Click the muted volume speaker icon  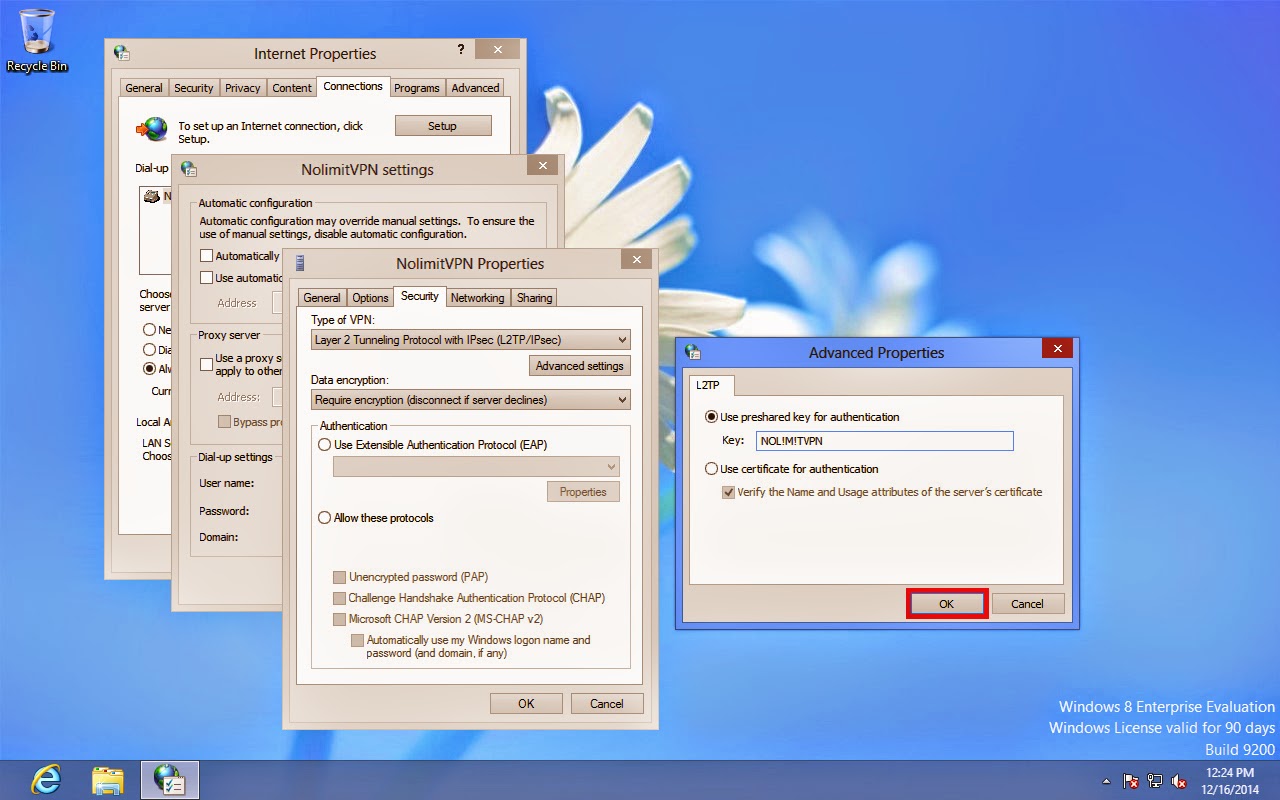[x=1180, y=781]
